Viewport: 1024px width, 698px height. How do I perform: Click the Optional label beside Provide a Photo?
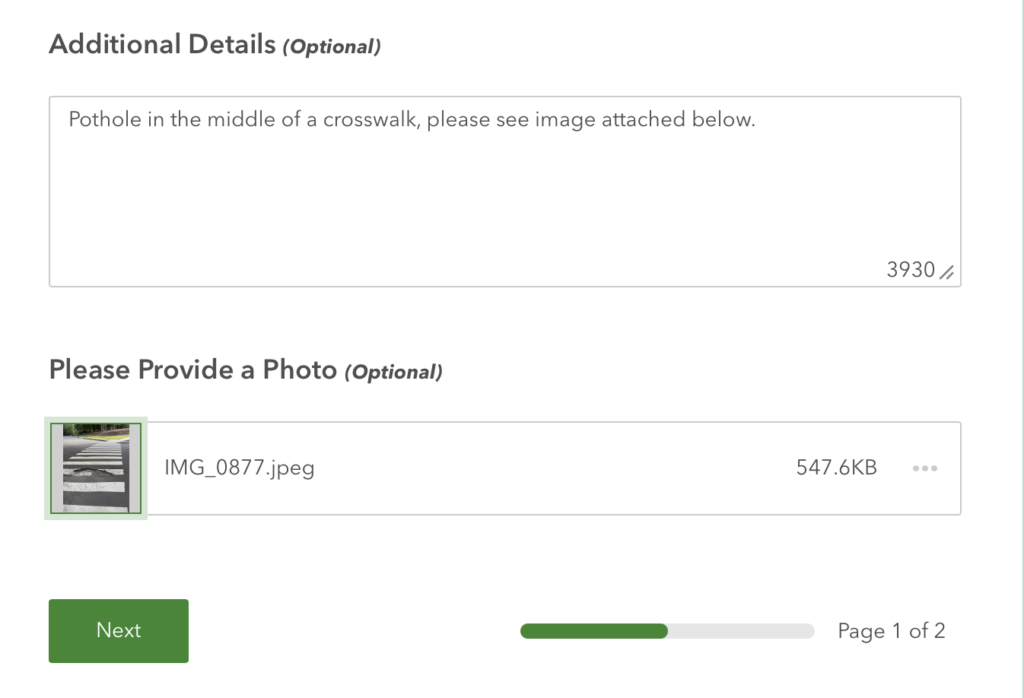(394, 372)
